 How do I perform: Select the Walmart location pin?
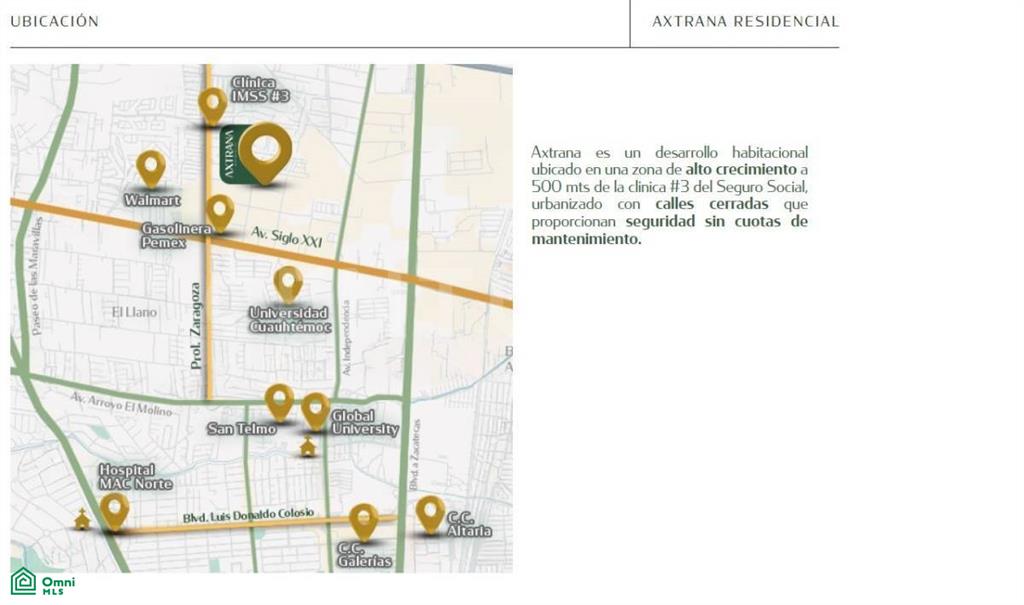pyautogui.click(x=151, y=169)
